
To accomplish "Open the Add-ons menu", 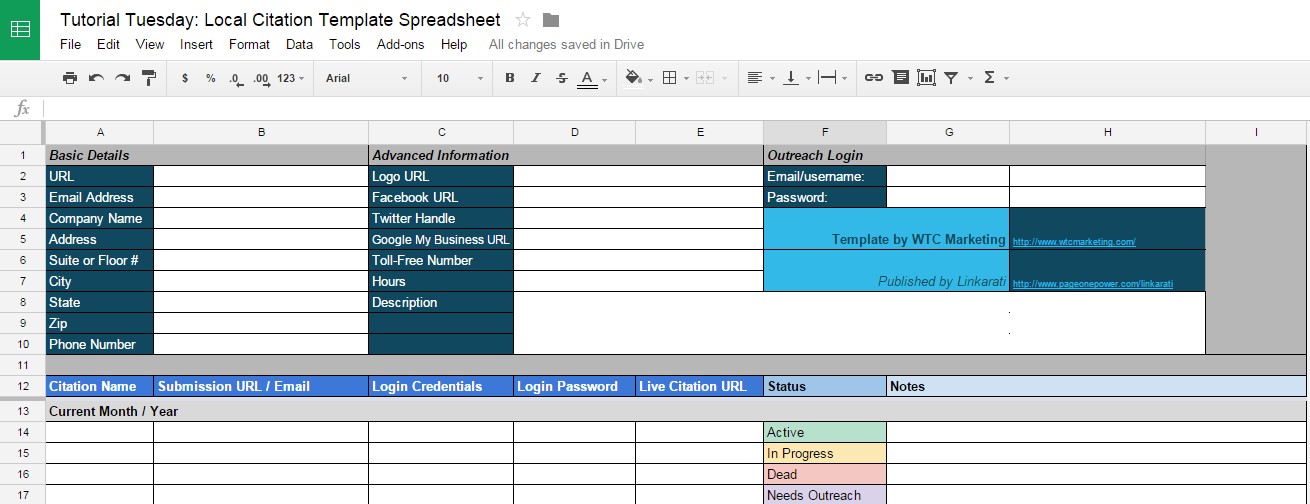I will [400, 44].
